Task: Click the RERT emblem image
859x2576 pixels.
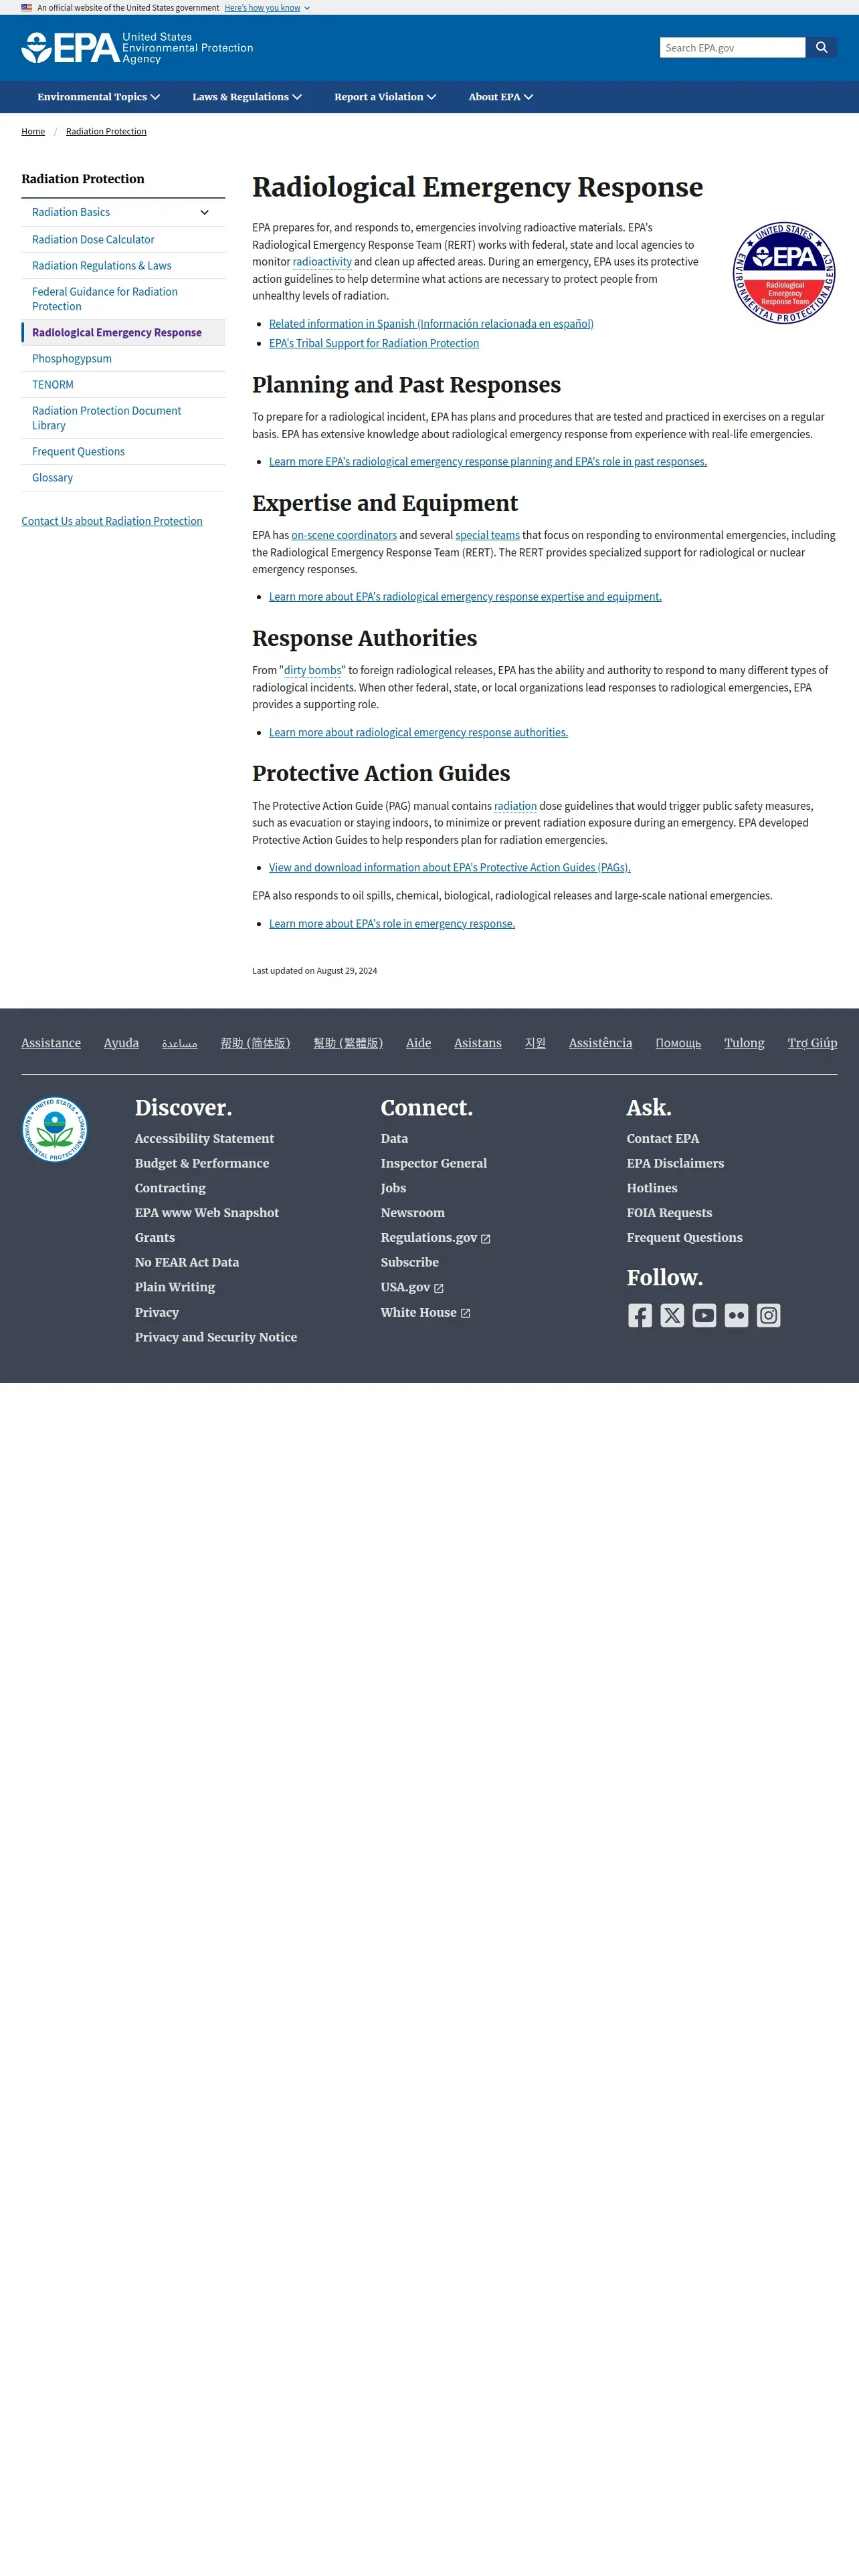Action: coord(784,273)
